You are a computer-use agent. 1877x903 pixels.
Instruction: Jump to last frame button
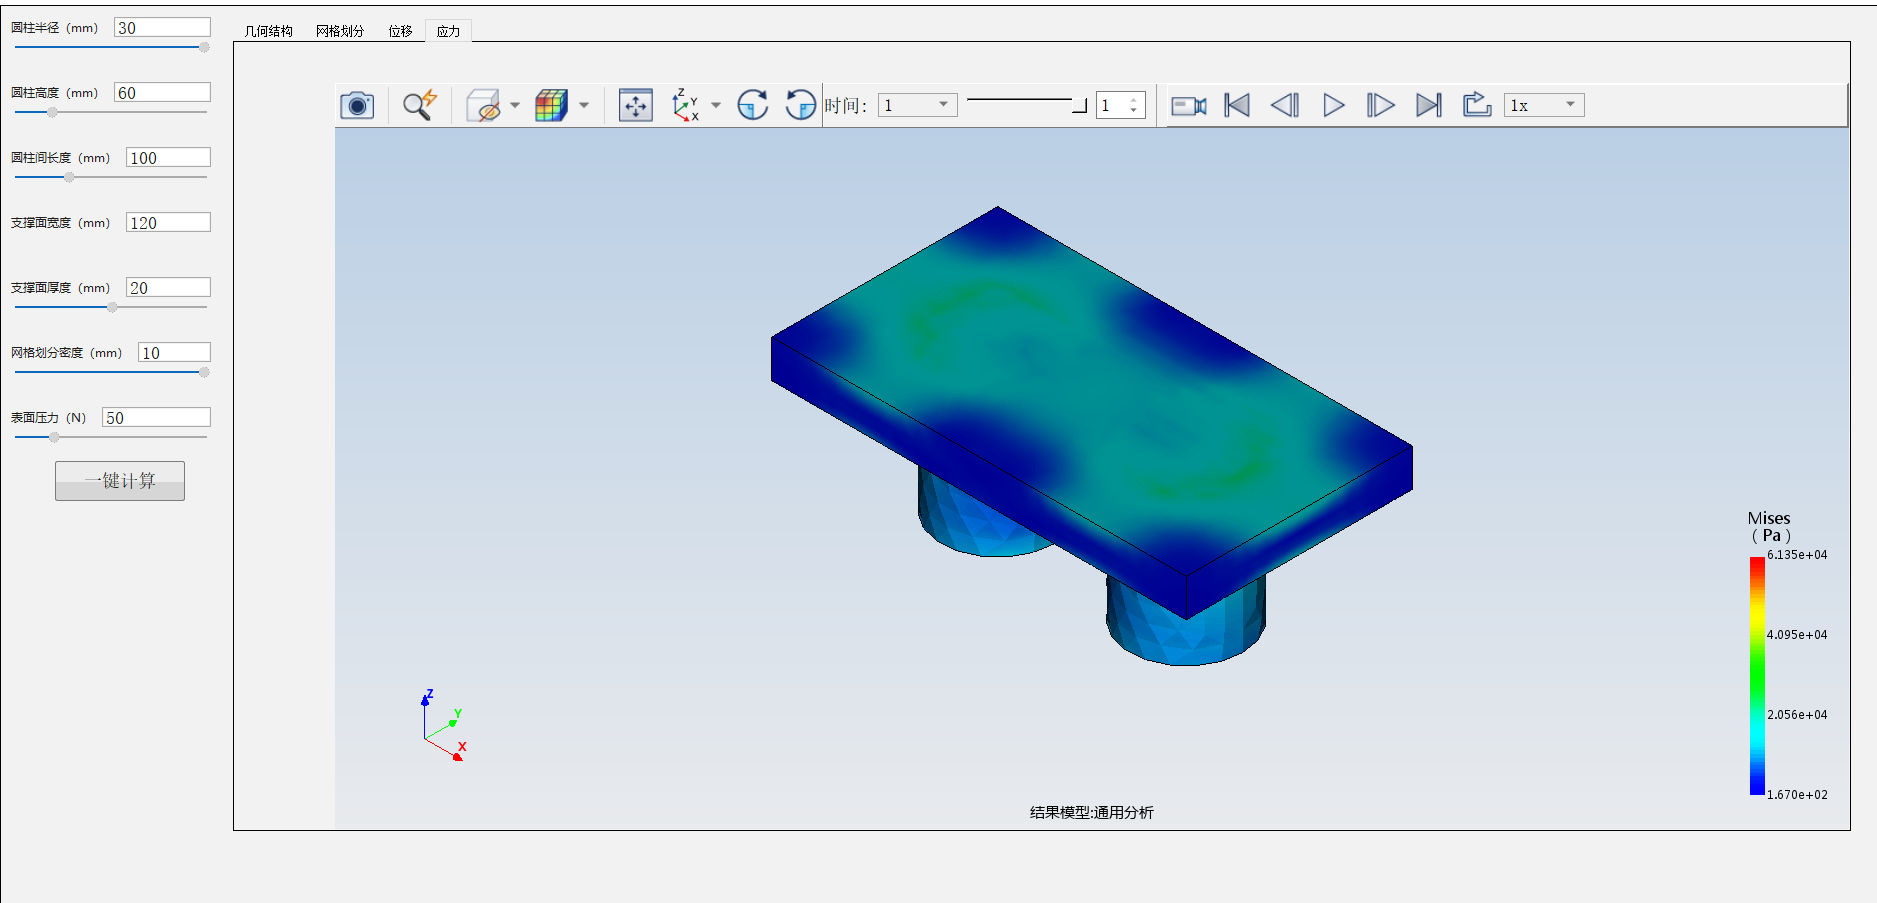pos(1429,105)
